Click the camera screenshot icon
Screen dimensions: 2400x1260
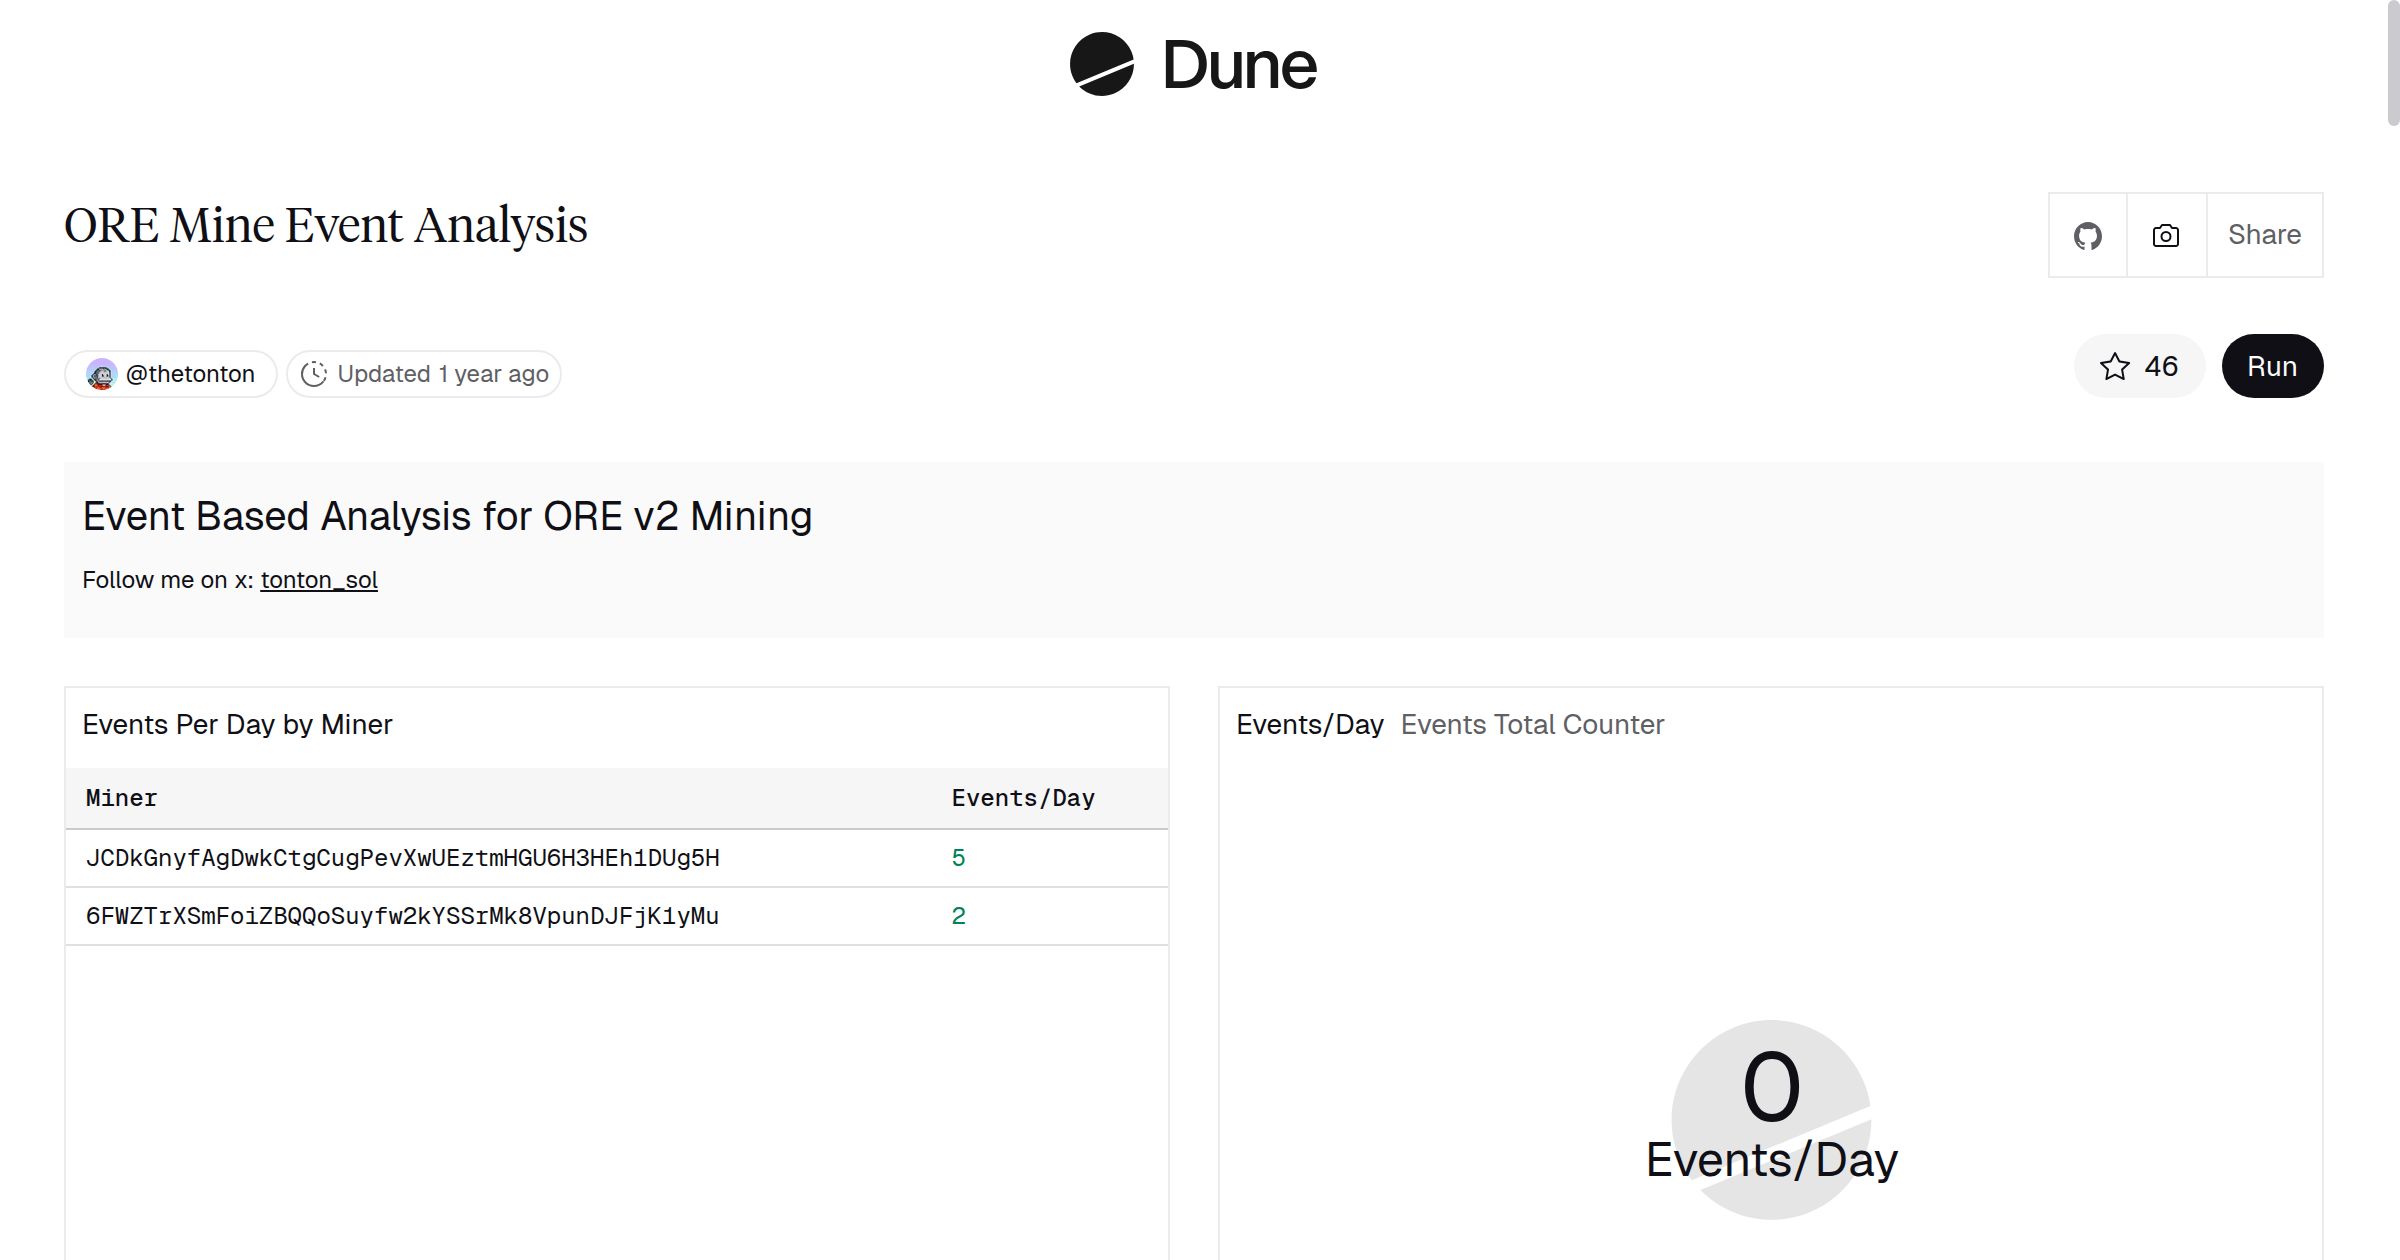pyautogui.click(x=2165, y=235)
